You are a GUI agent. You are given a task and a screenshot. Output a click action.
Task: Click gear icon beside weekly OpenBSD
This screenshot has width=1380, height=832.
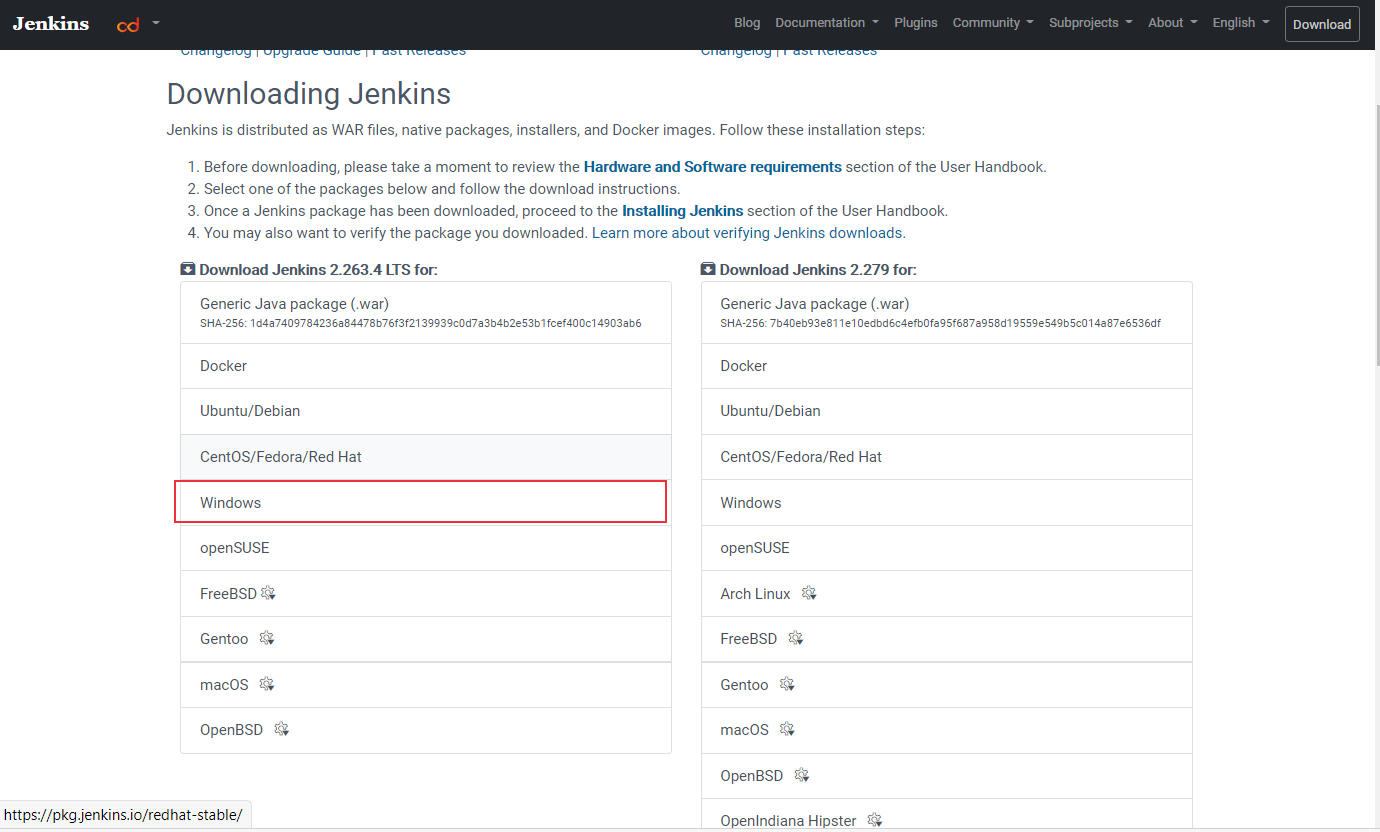pyautogui.click(x=802, y=775)
